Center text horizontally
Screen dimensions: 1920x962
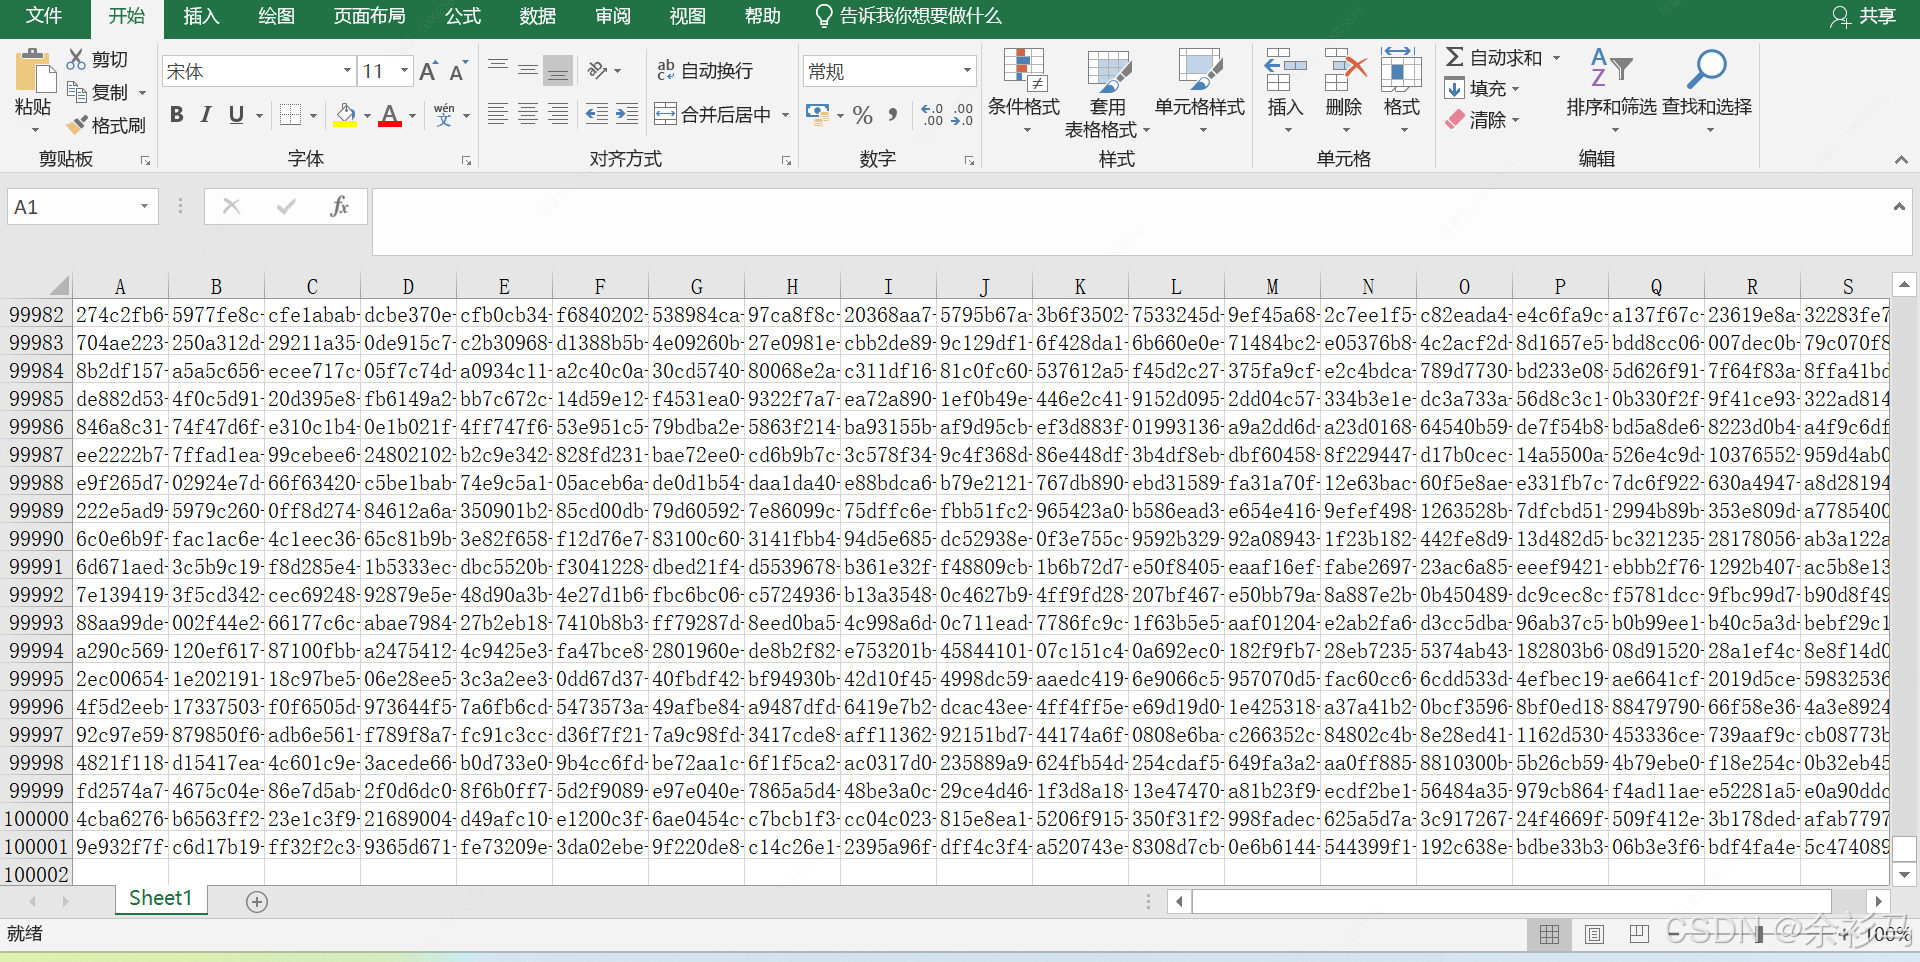click(528, 115)
